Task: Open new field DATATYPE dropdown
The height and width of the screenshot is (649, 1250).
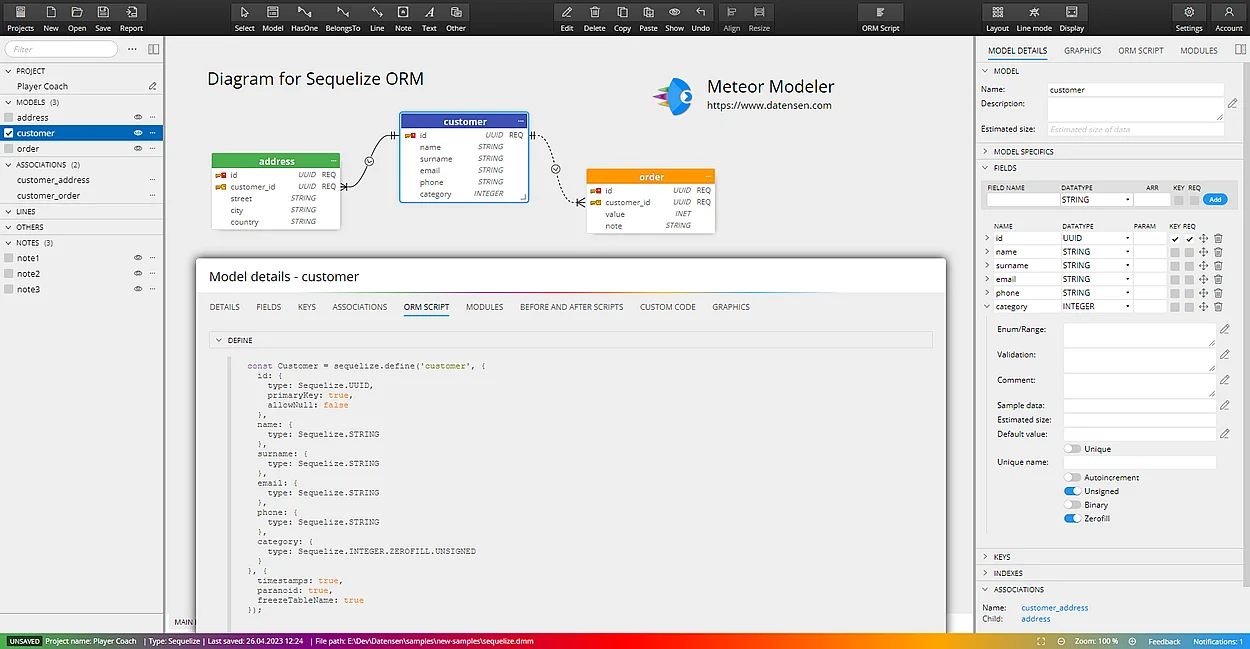Action: 1095,200
